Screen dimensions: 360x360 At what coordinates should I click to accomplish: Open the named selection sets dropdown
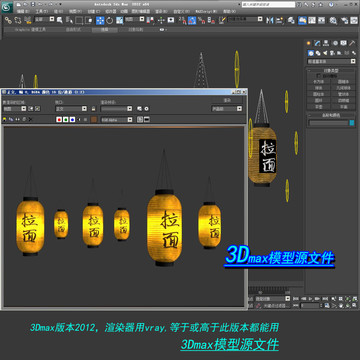coord(245,19)
